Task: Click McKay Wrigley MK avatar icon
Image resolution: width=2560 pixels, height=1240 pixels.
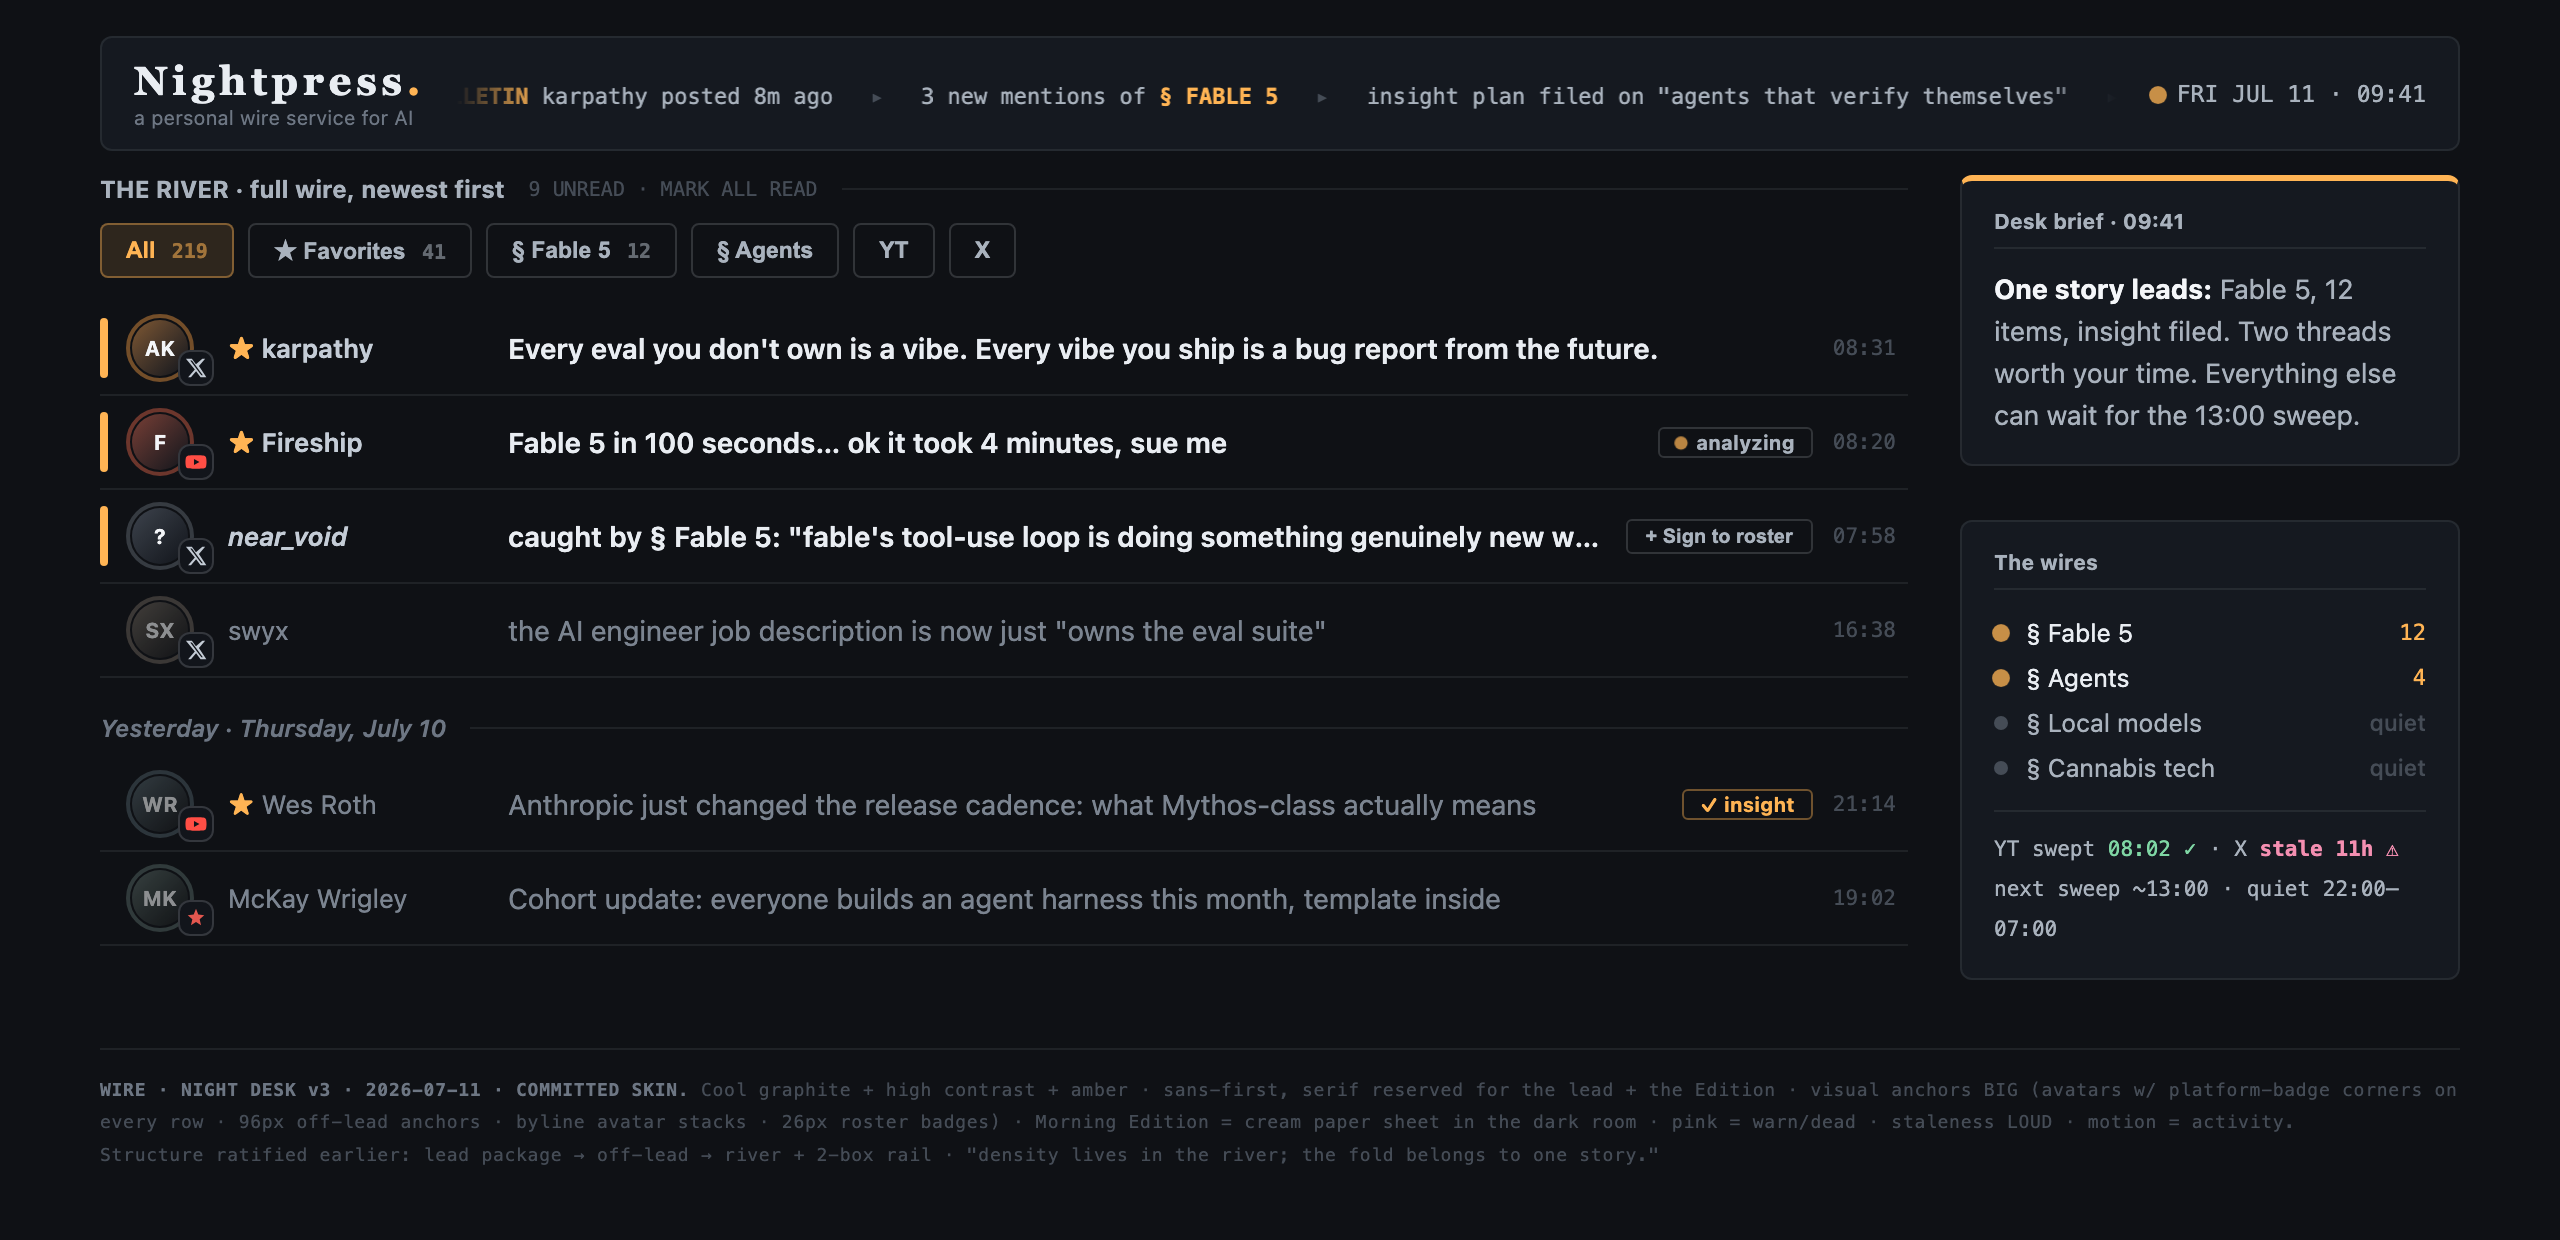Action: [x=160, y=898]
